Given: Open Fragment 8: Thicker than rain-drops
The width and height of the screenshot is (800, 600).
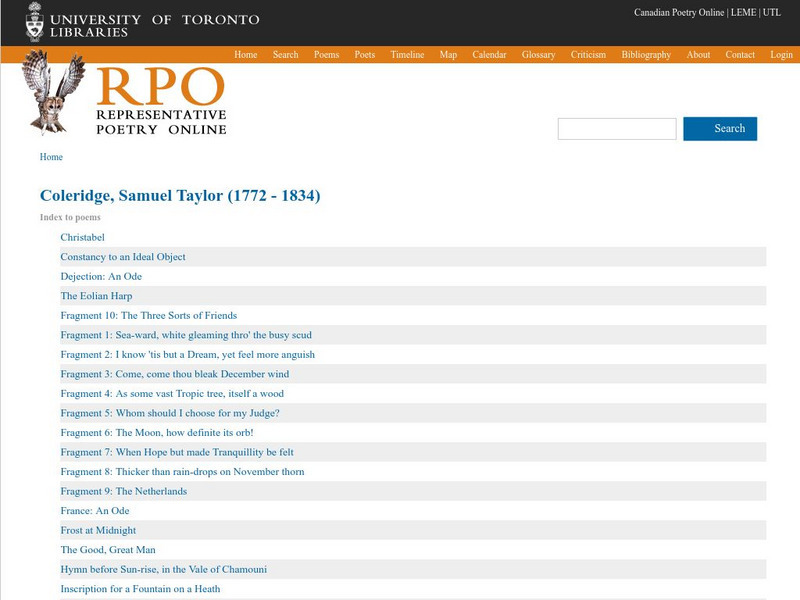Looking at the screenshot, I should pyautogui.click(x=182, y=471).
